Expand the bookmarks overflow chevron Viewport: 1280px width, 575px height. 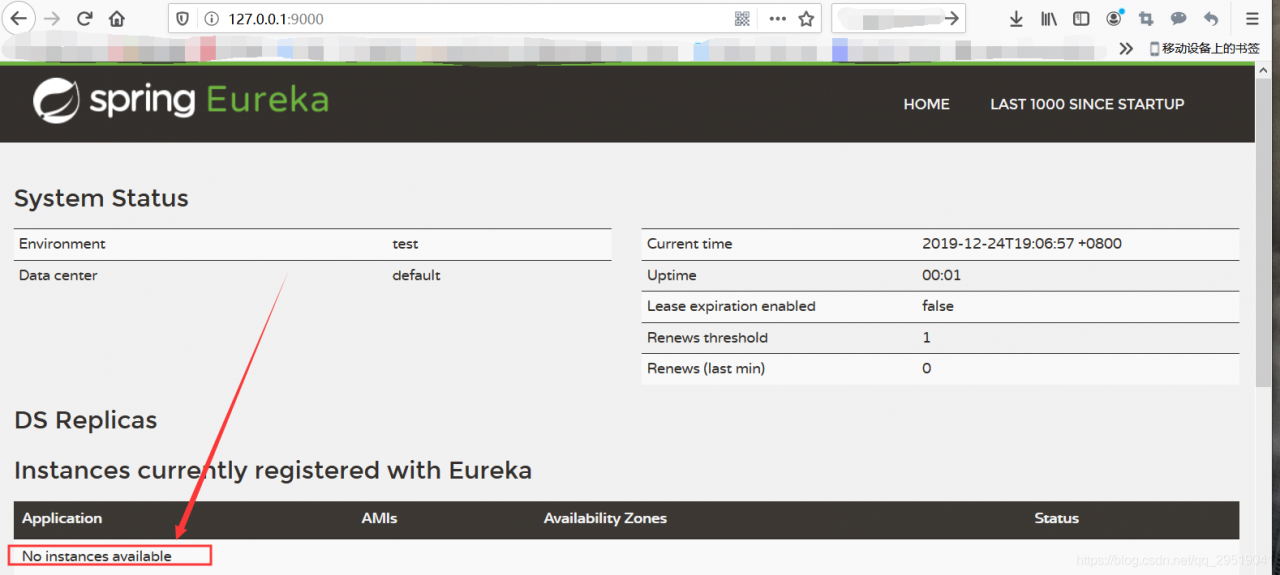click(1126, 48)
